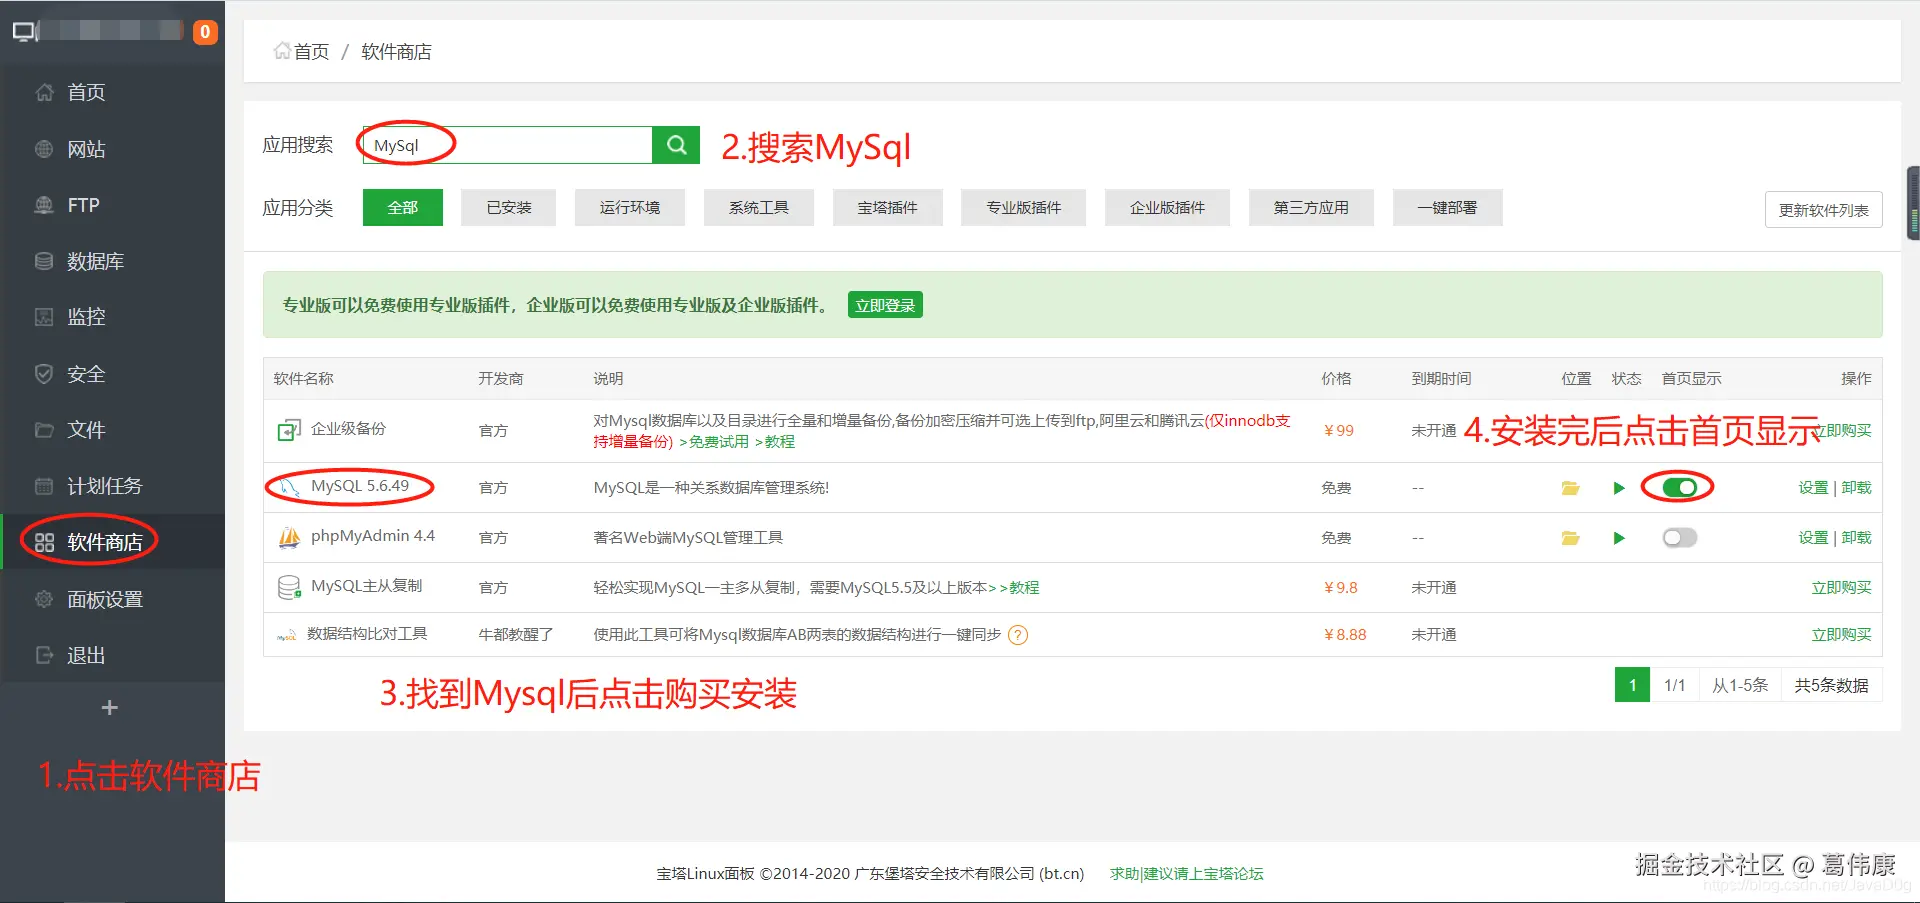The height and width of the screenshot is (903, 1920).
Task: Click the green search magnifier button
Action: click(676, 145)
